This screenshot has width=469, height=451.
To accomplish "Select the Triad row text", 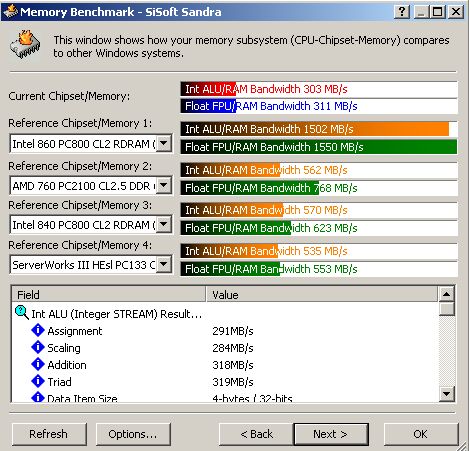I will click(59, 382).
